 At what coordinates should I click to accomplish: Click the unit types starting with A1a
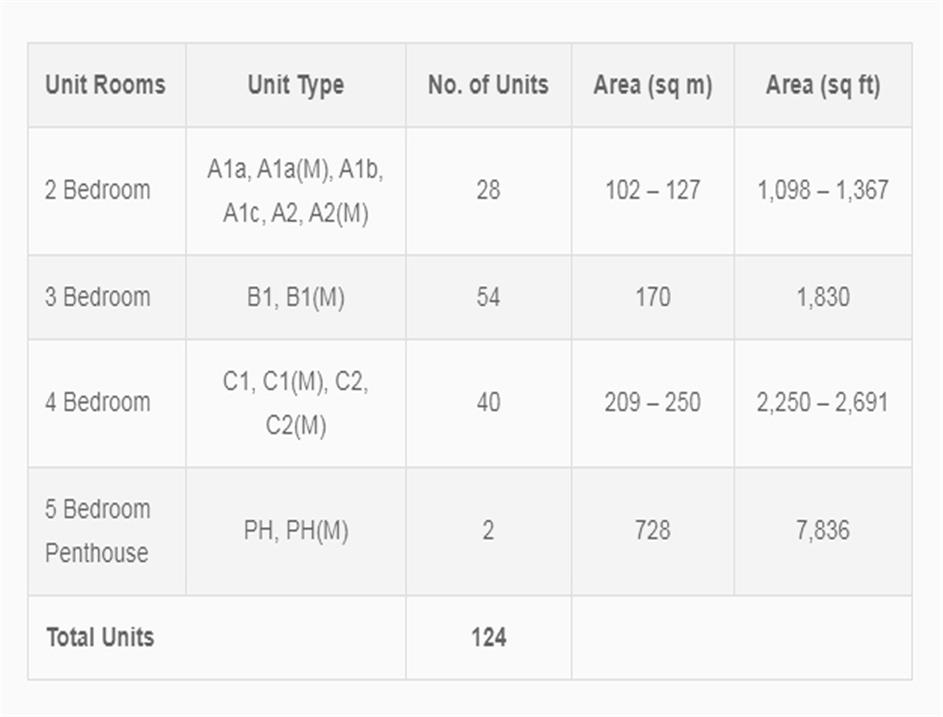[295, 191]
